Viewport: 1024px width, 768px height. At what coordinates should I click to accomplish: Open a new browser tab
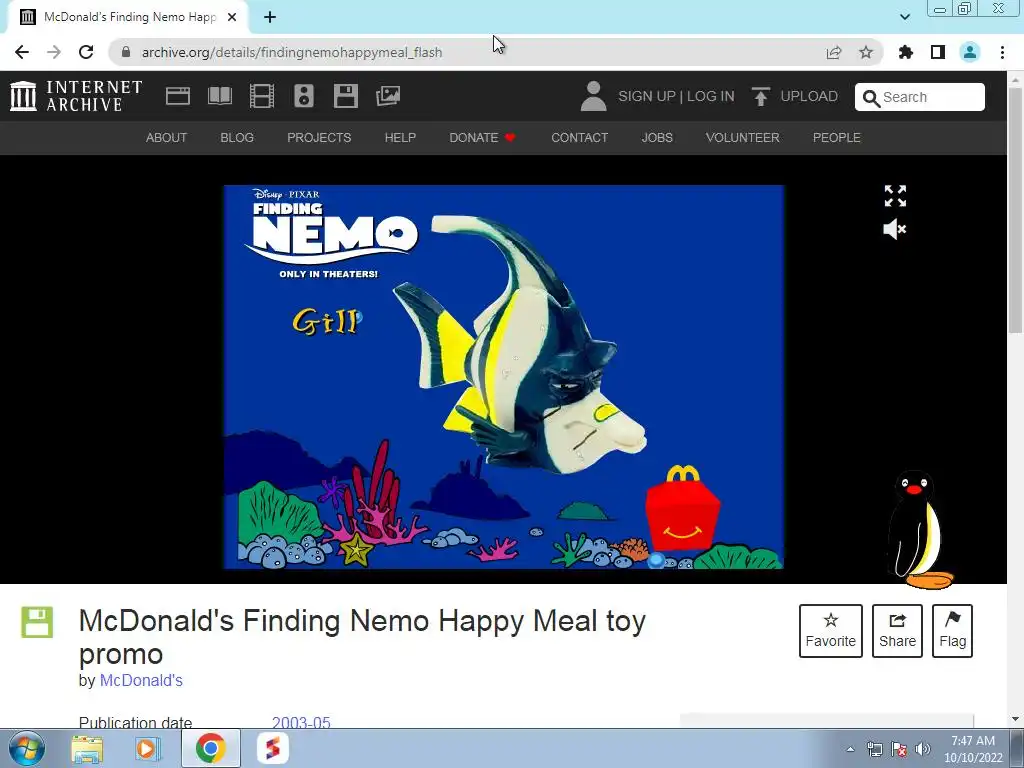[270, 17]
